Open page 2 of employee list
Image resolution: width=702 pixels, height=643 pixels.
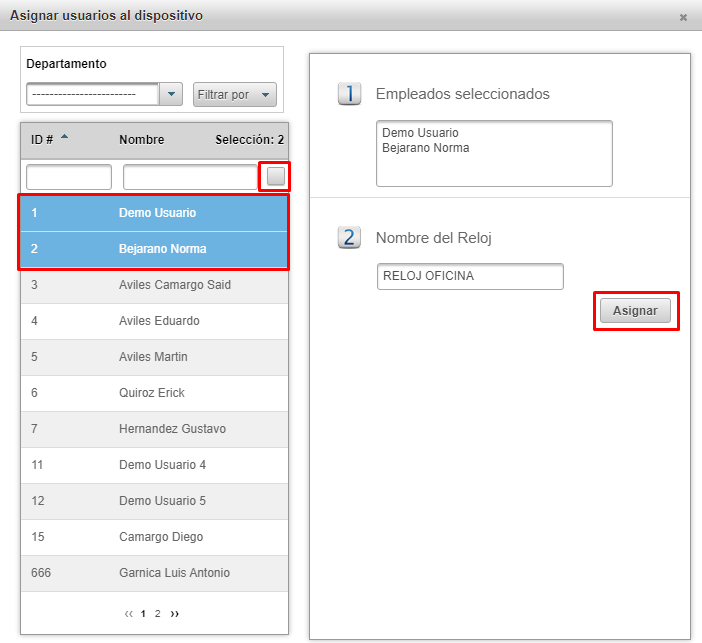[157, 613]
